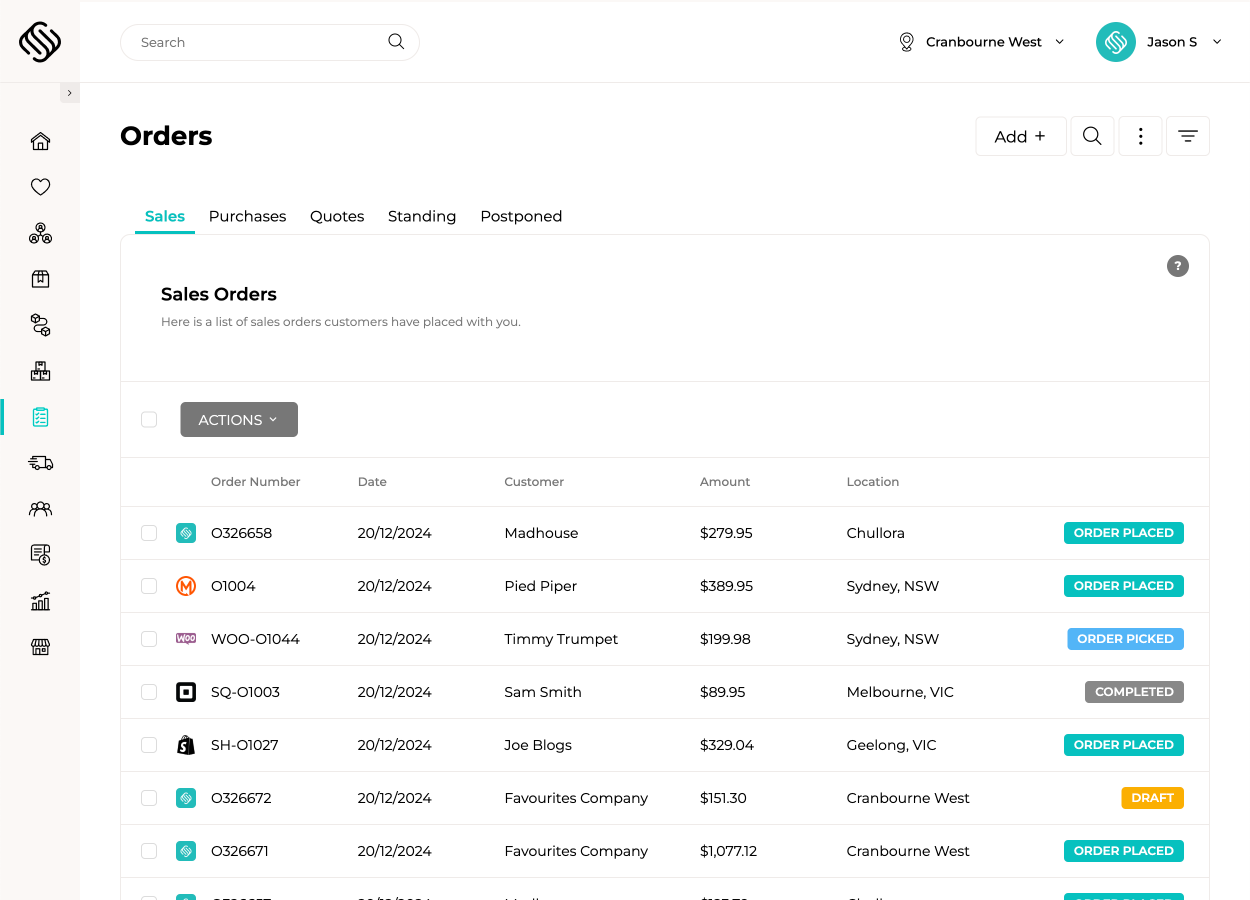Image resolution: width=1250 pixels, height=900 pixels.
Task: Open the Standing orders tab
Action: (x=421, y=216)
